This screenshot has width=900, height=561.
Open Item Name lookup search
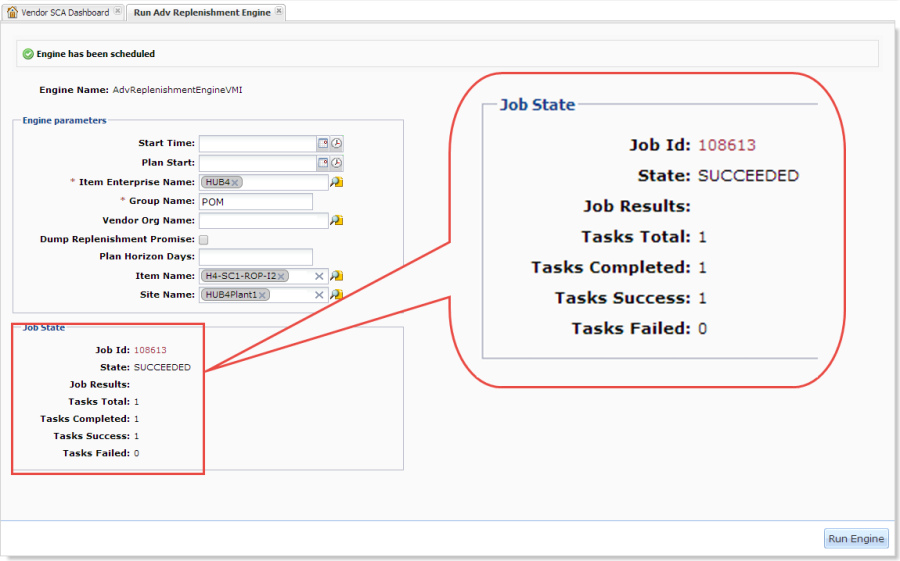click(x=336, y=276)
